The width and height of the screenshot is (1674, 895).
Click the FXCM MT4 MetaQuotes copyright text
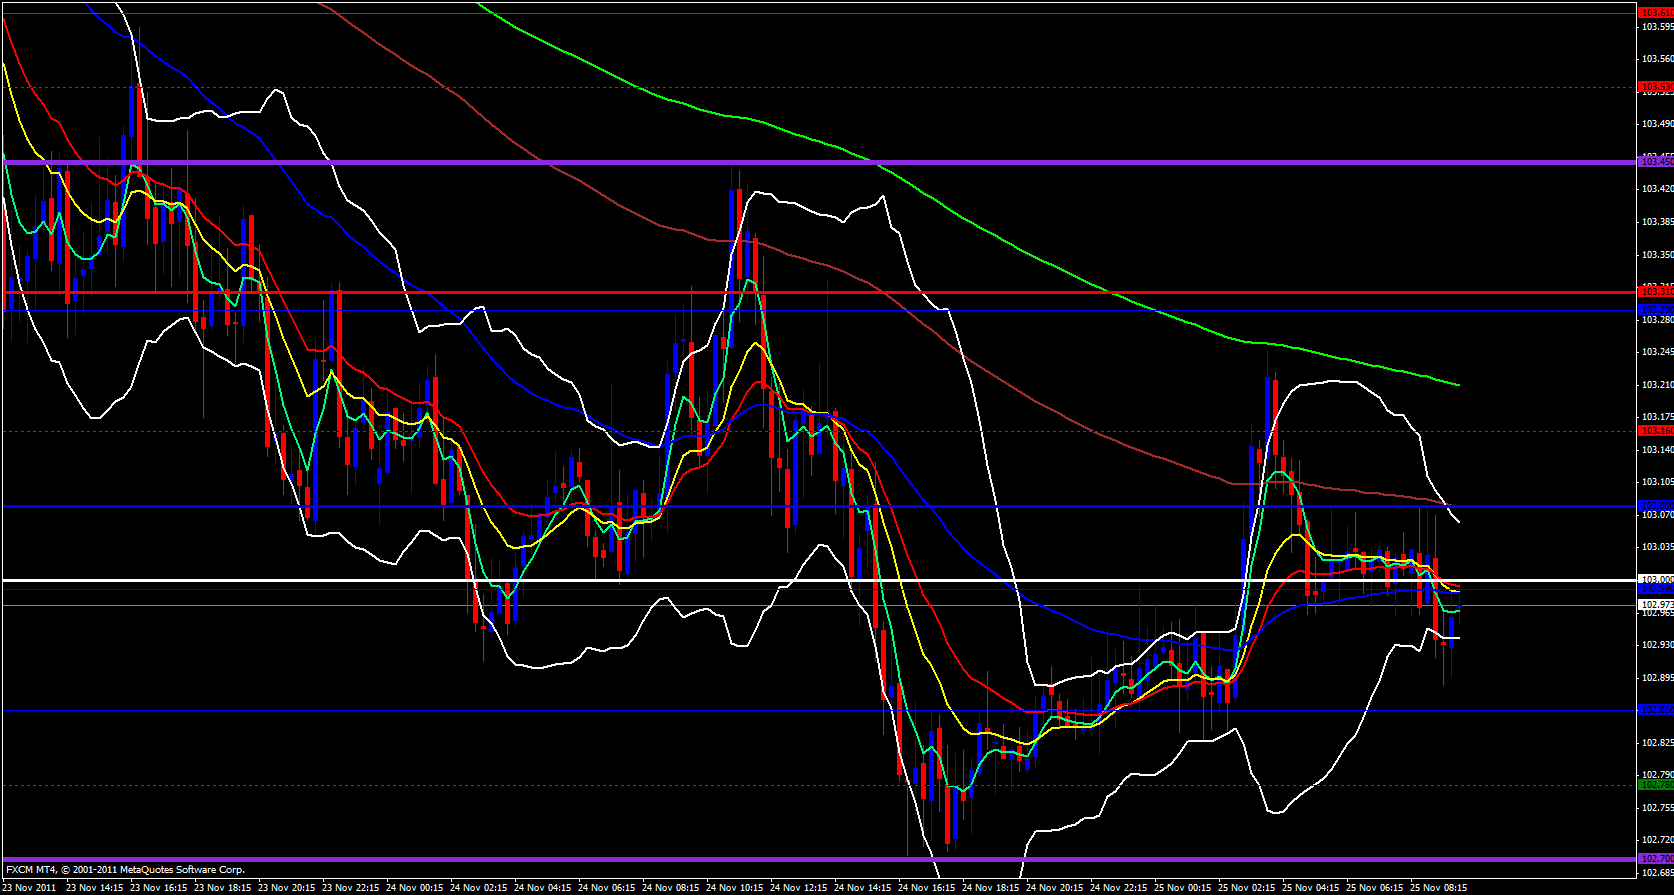125,870
